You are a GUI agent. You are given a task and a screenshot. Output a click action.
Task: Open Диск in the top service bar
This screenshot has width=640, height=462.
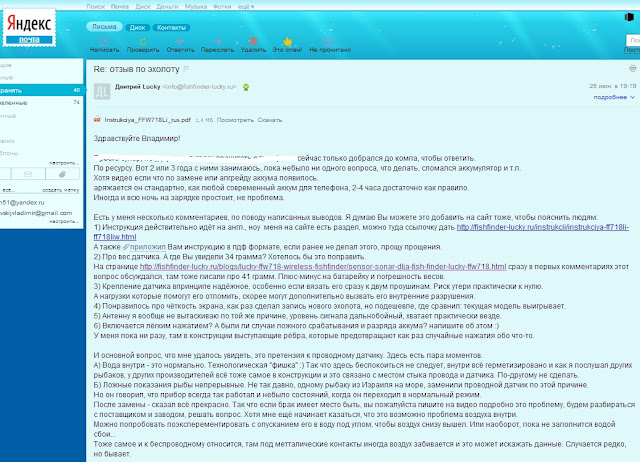(x=143, y=7)
